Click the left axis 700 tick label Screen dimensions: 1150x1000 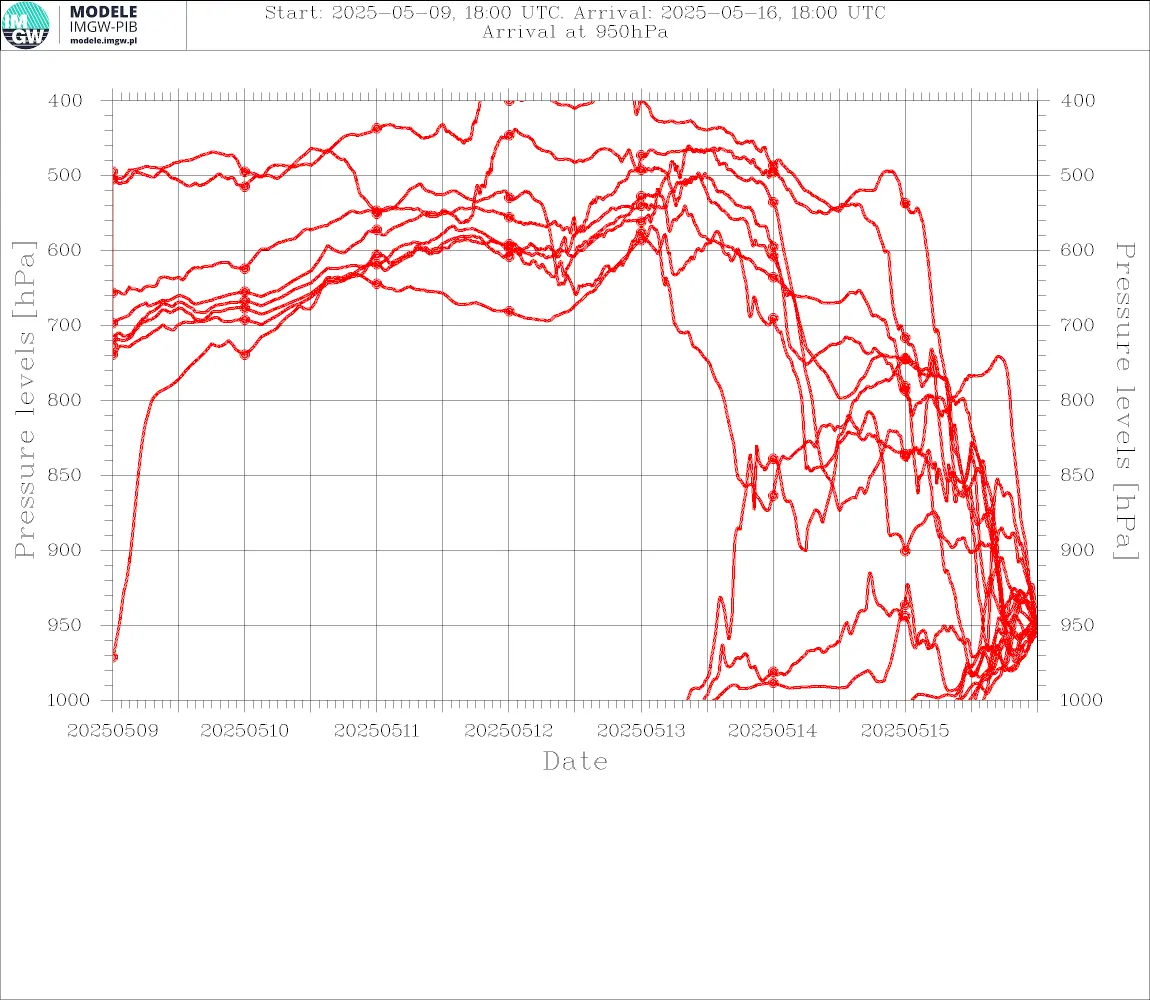pos(65,325)
